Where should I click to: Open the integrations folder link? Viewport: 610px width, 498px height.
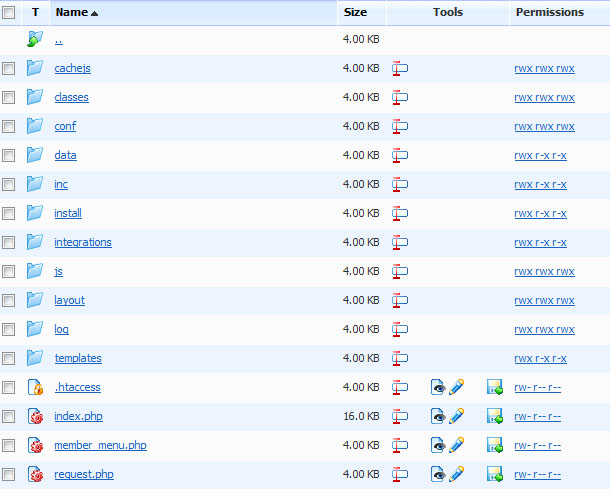pyautogui.click(x=83, y=242)
